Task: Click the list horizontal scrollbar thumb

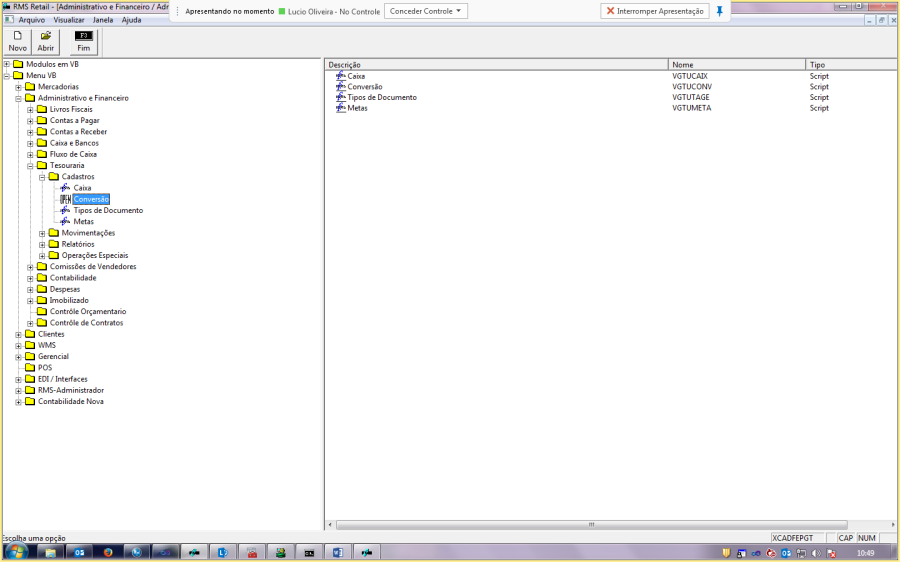Action: tap(592, 525)
